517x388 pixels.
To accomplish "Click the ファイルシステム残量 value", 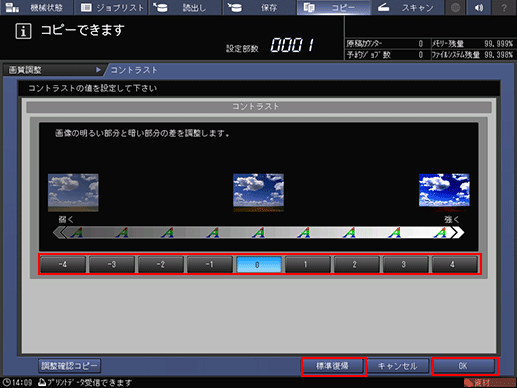I will pos(499,55).
